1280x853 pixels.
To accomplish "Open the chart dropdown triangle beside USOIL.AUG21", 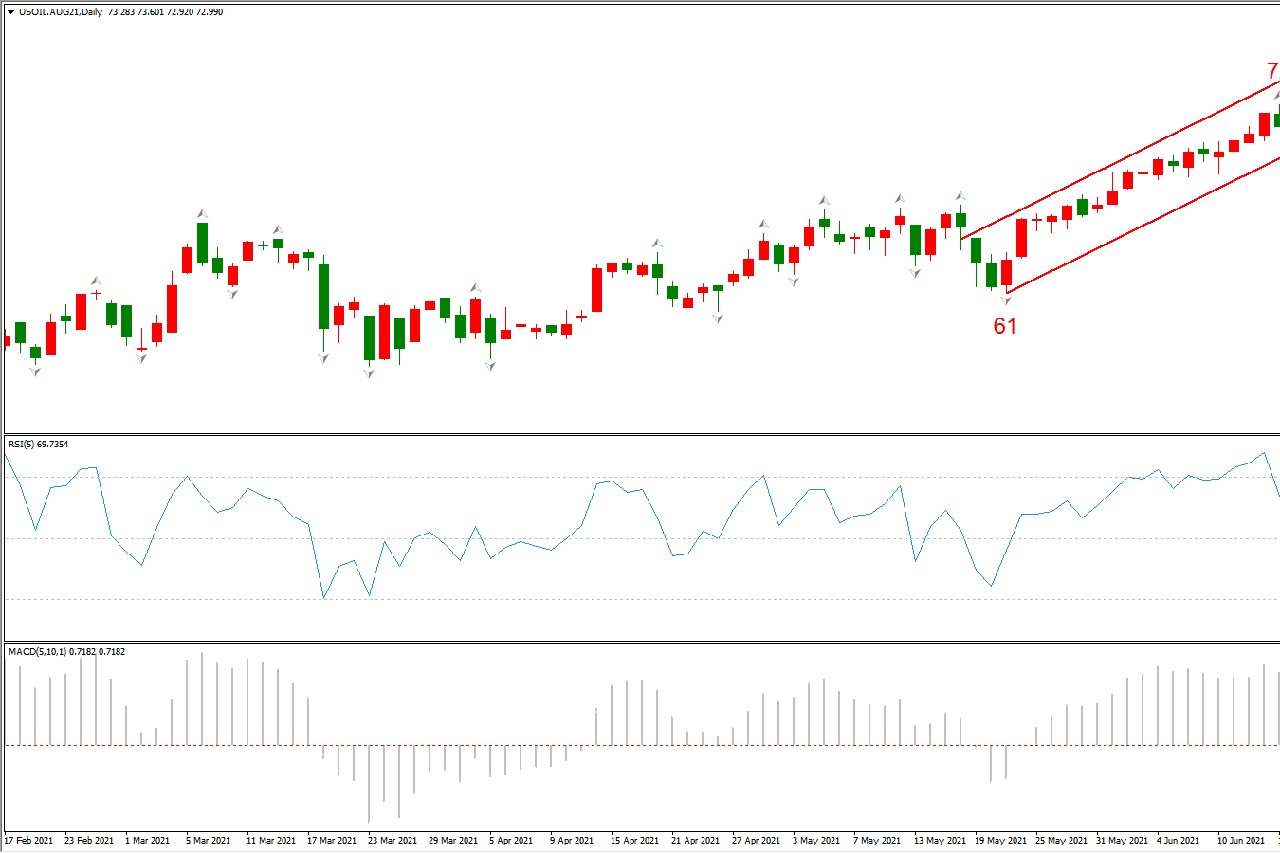I will point(11,12).
